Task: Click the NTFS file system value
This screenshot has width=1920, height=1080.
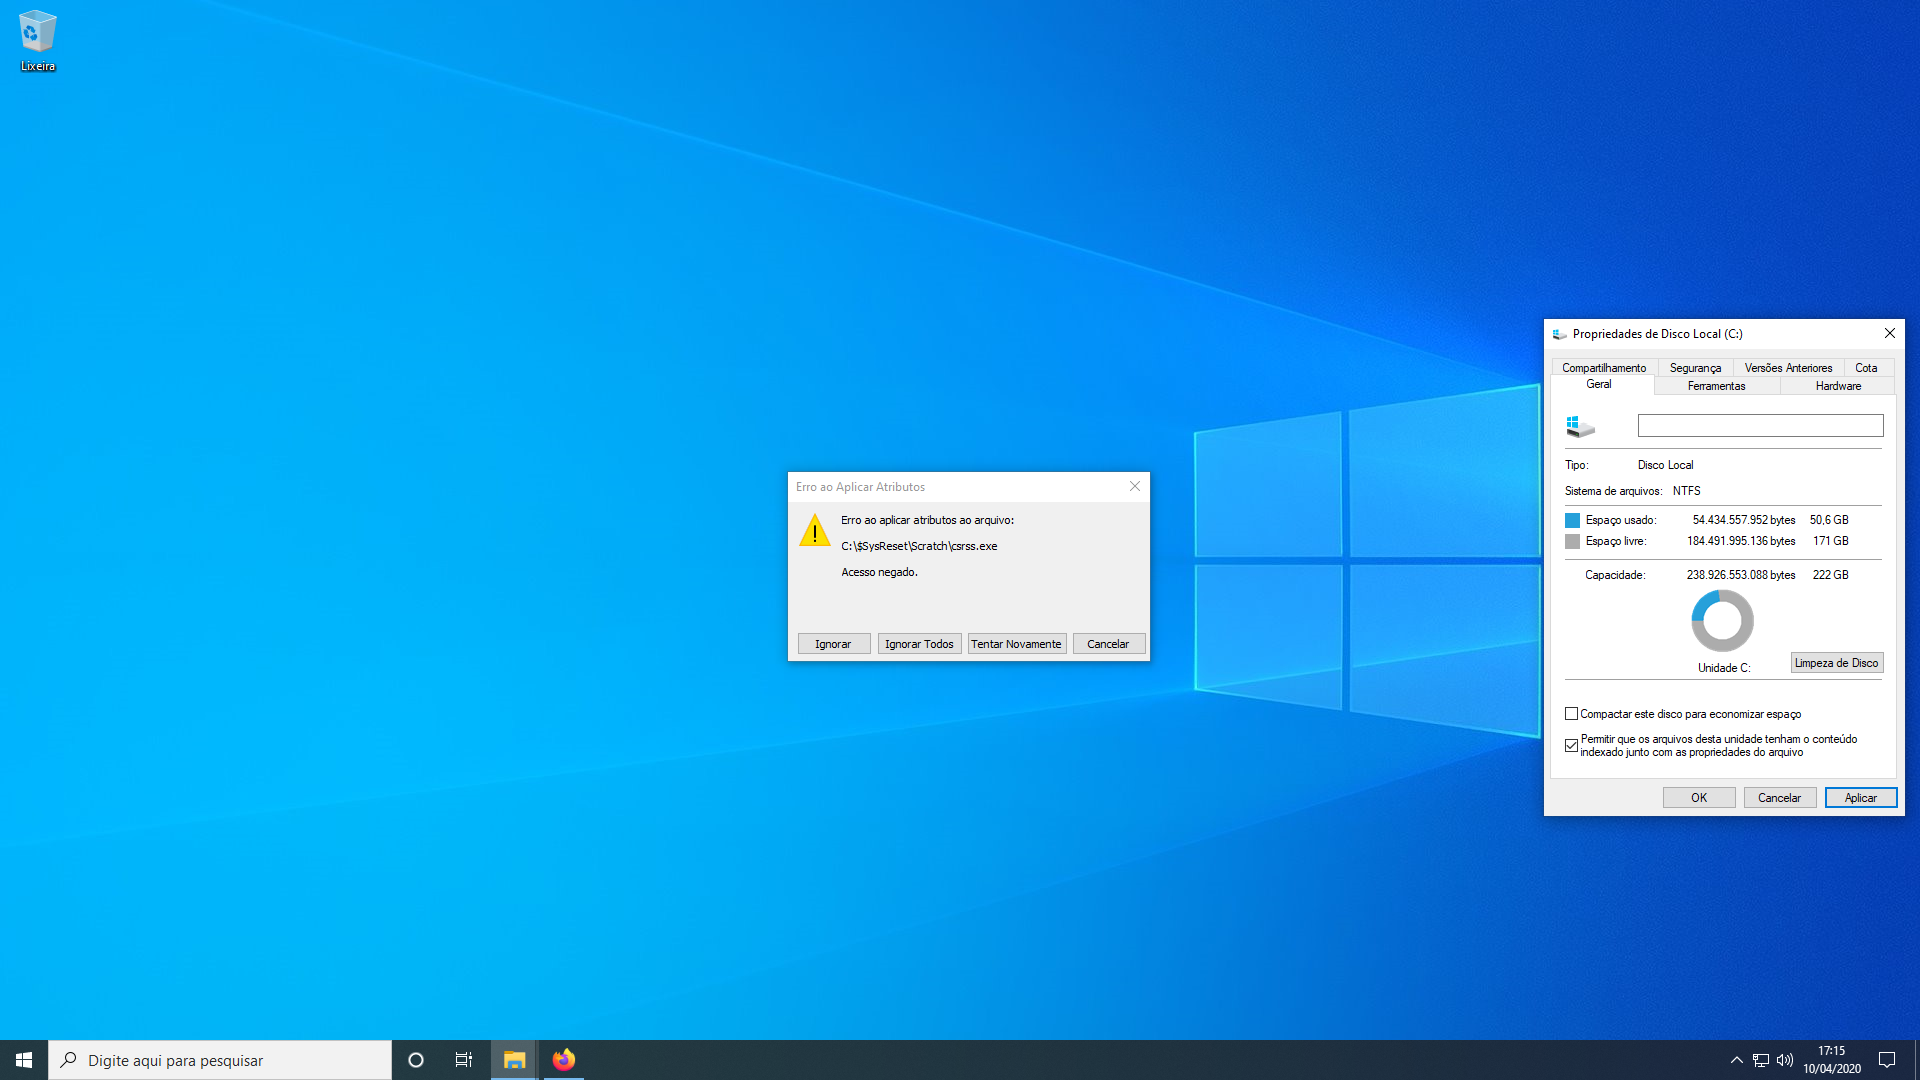Action: click(x=1686, y=491)
